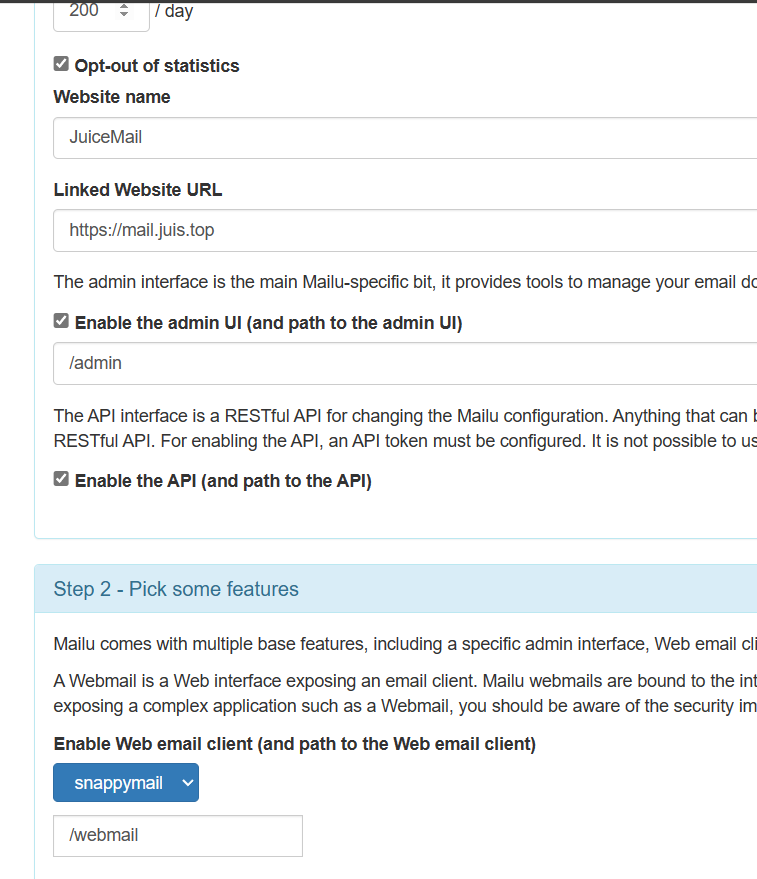The image size is (757, 879).
Task: Click the 'Website name' label
Action: click(112, 97)
